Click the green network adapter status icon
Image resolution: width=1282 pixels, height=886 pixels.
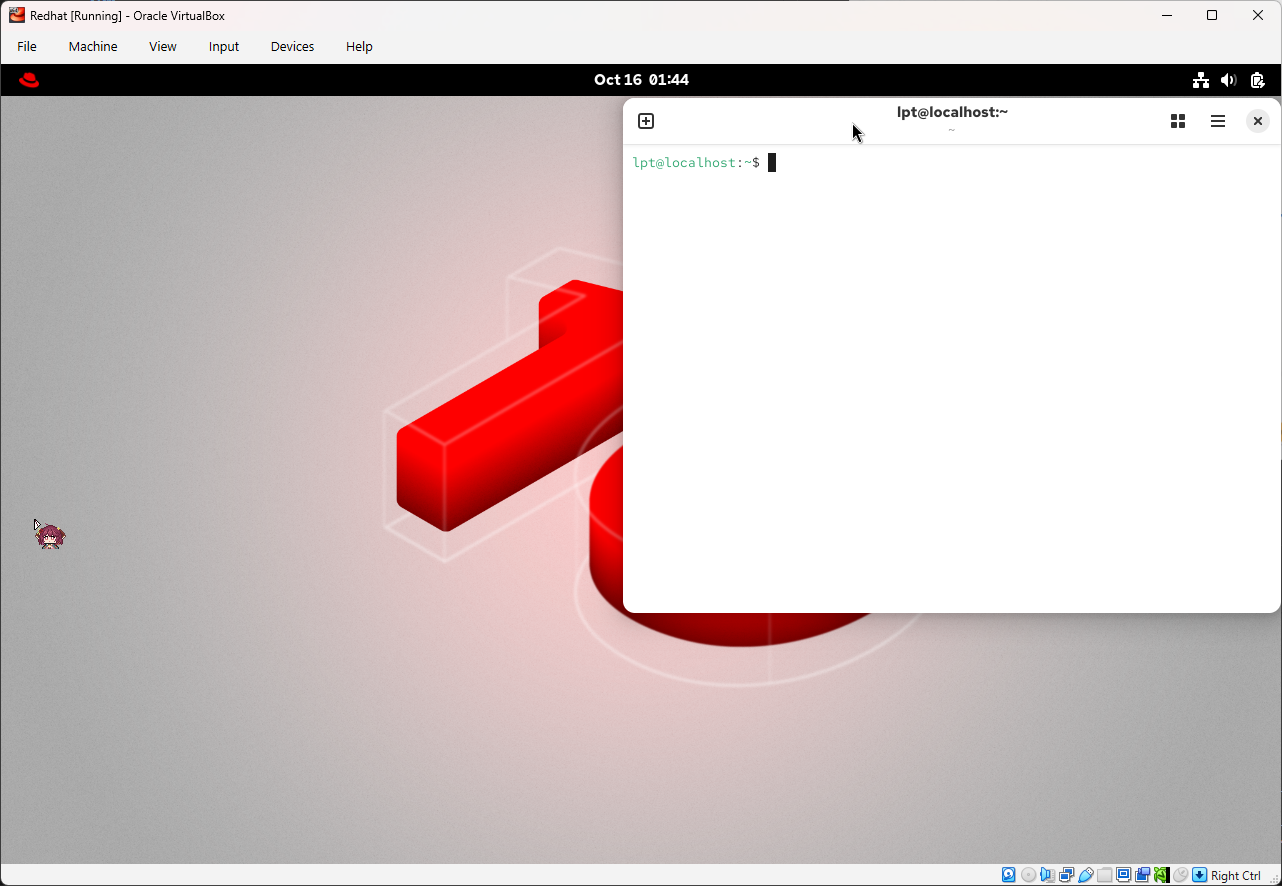1160,874
